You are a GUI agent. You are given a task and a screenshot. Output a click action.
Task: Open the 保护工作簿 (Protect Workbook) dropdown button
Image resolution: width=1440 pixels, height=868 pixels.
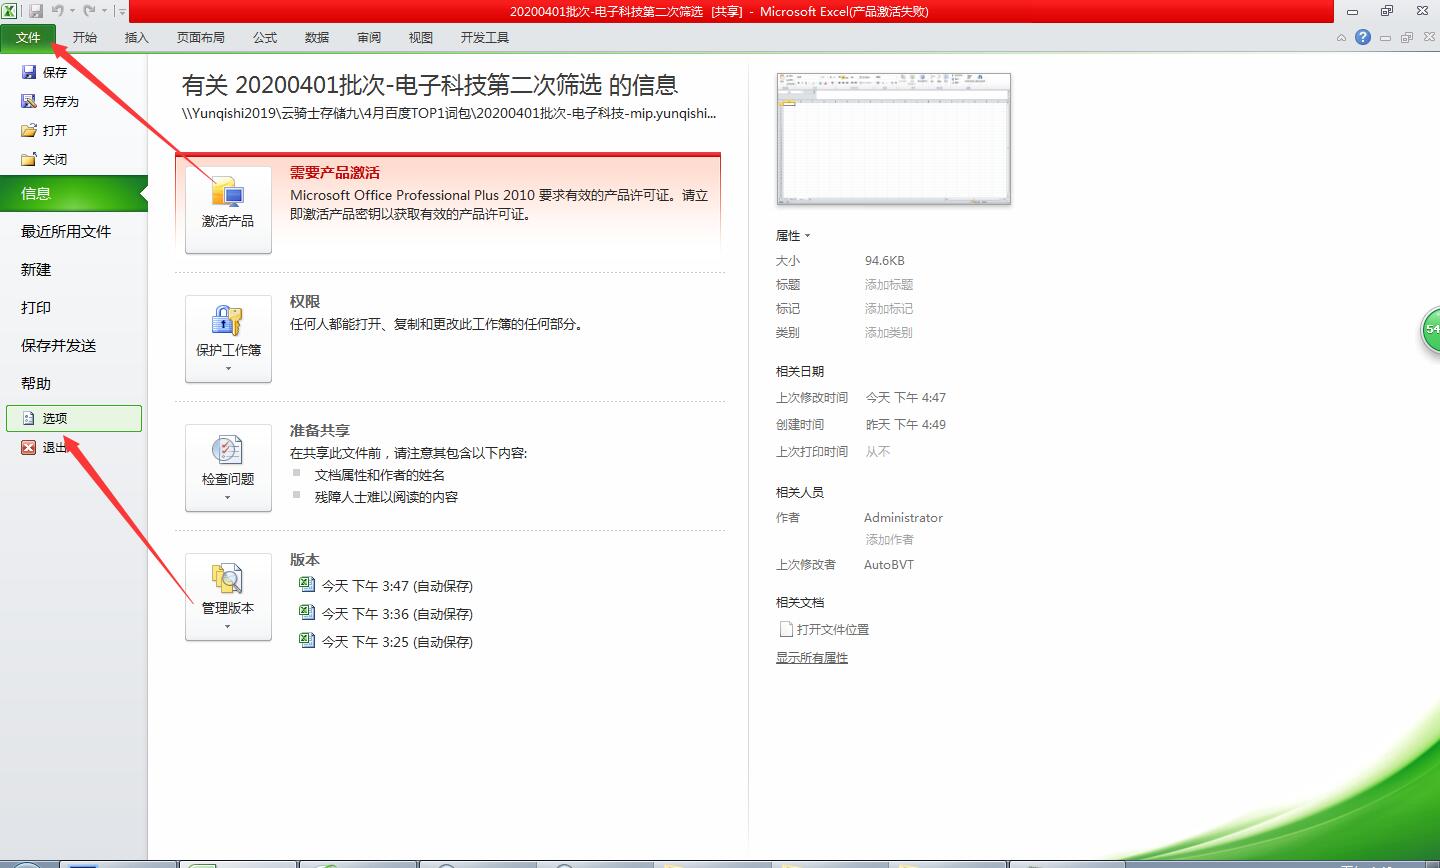click(228, 339)
